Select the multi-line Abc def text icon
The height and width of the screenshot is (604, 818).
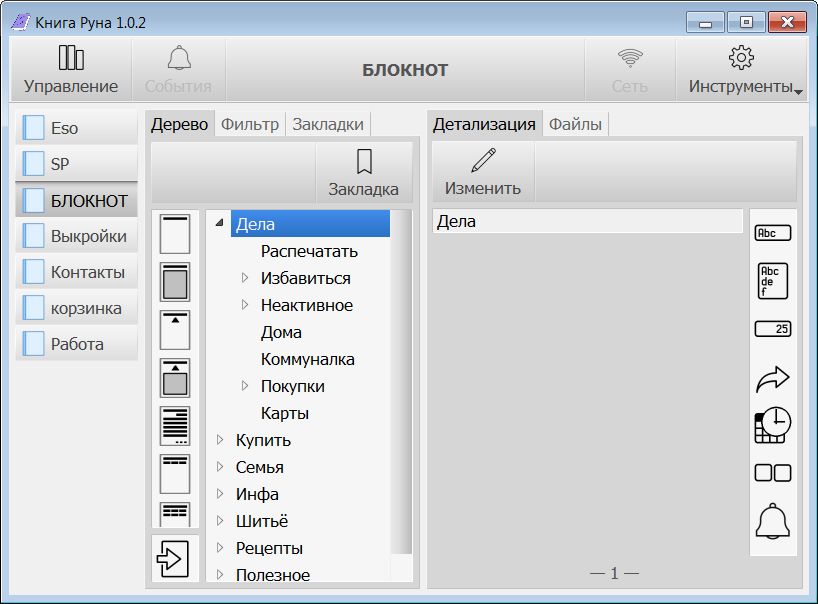(773, 281)
